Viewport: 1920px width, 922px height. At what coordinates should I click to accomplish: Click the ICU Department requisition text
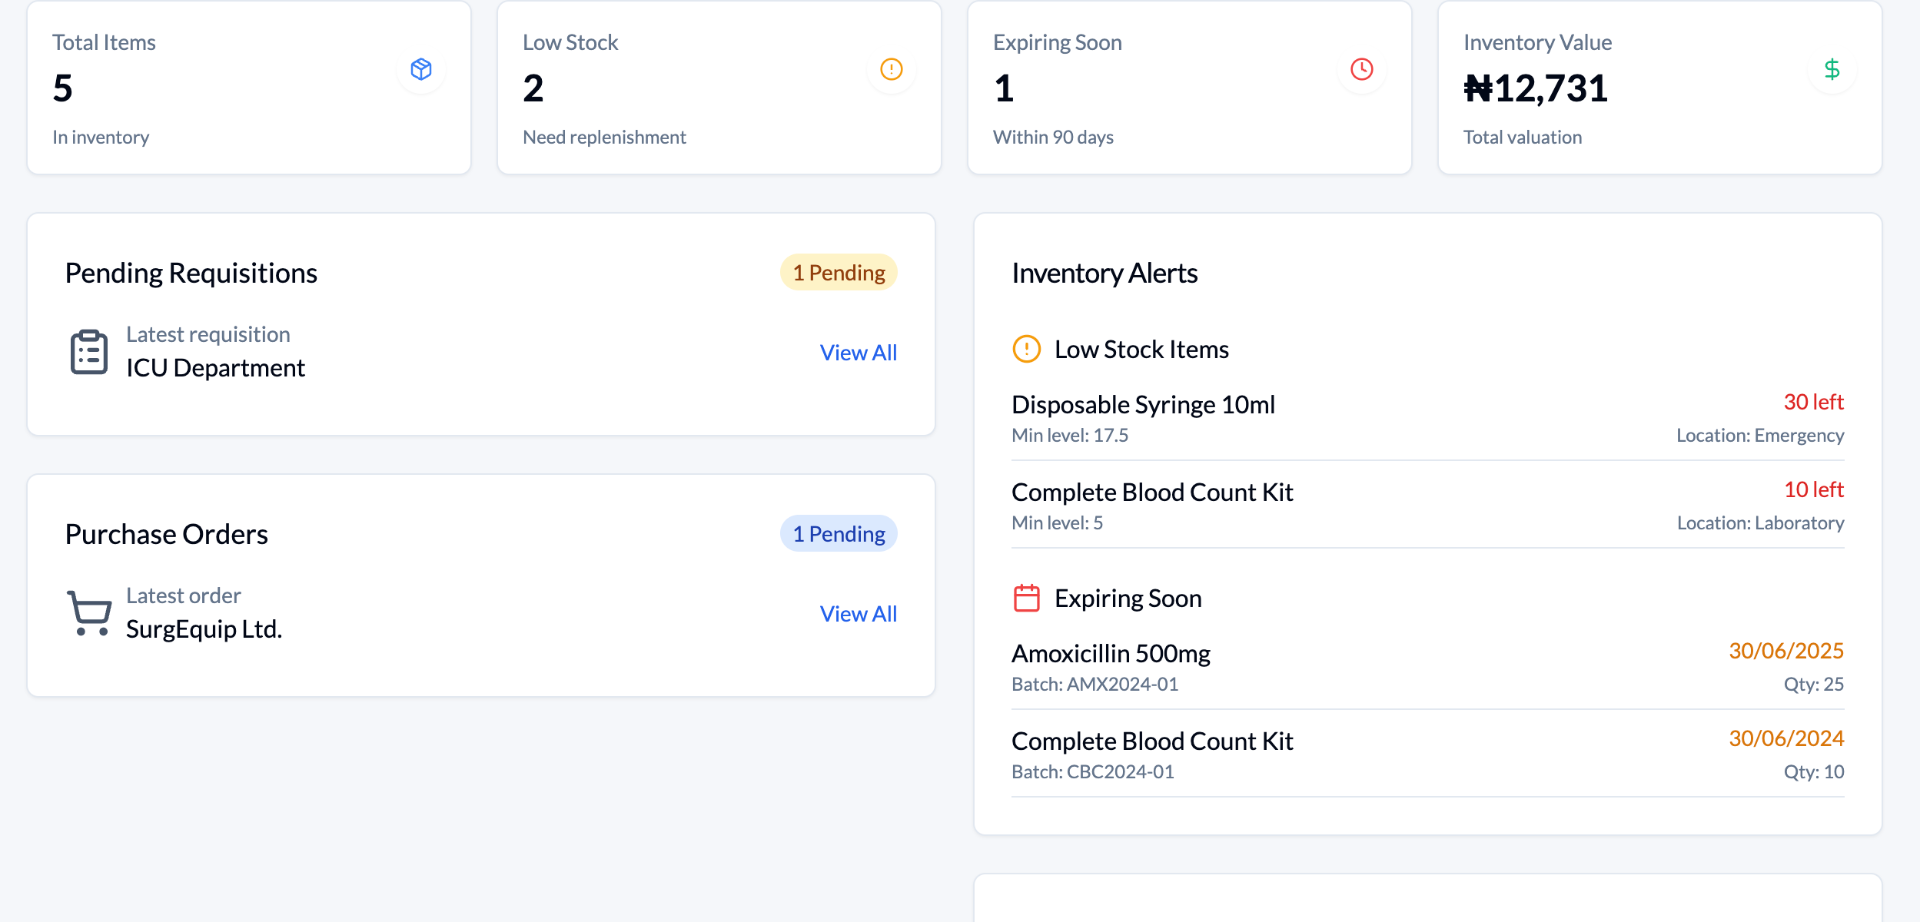[x=215, y=368]
